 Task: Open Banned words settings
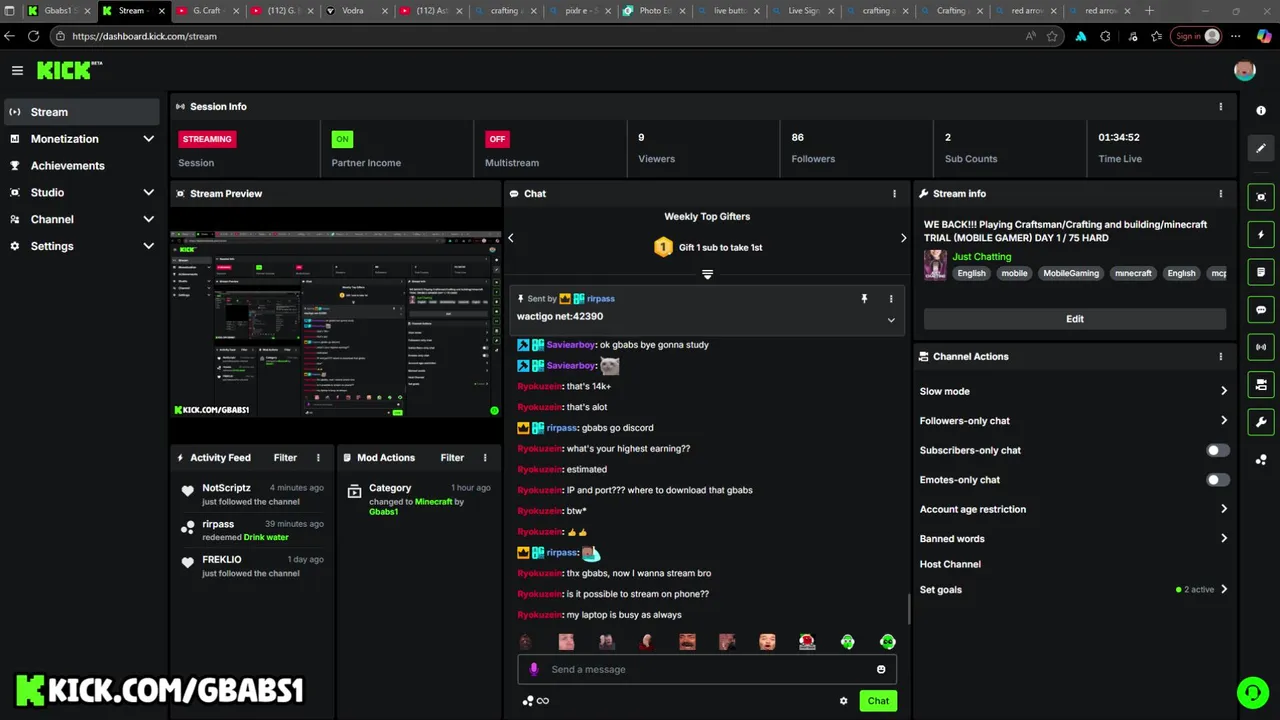1074,538
